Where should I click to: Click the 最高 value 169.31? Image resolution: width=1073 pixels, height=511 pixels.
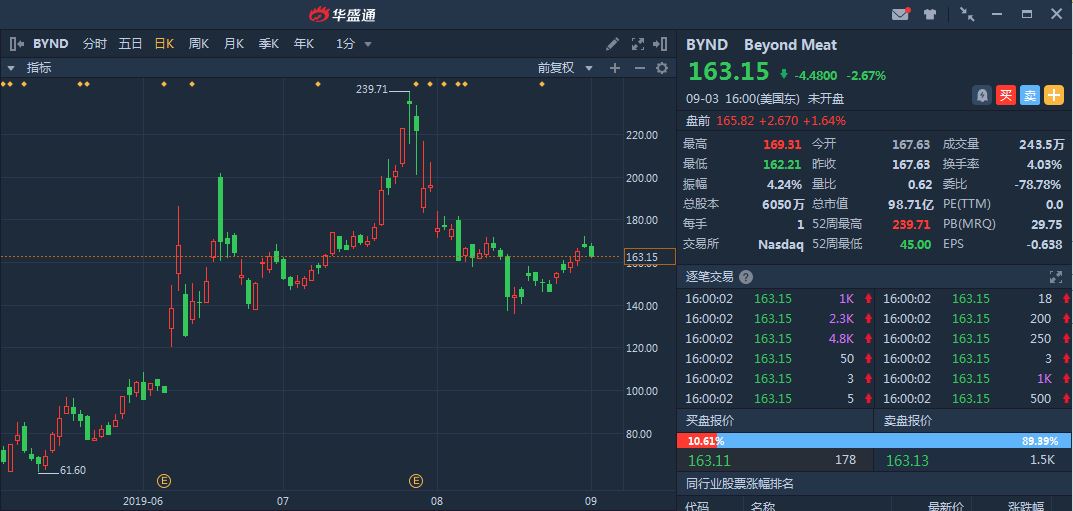(x=784, y=144)
